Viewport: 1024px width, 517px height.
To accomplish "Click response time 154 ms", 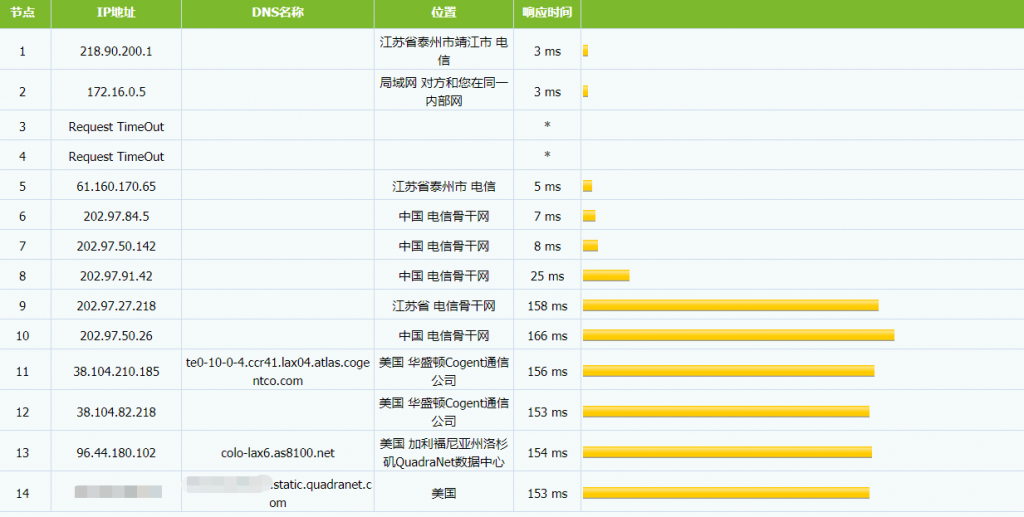I will pos(547,453).
